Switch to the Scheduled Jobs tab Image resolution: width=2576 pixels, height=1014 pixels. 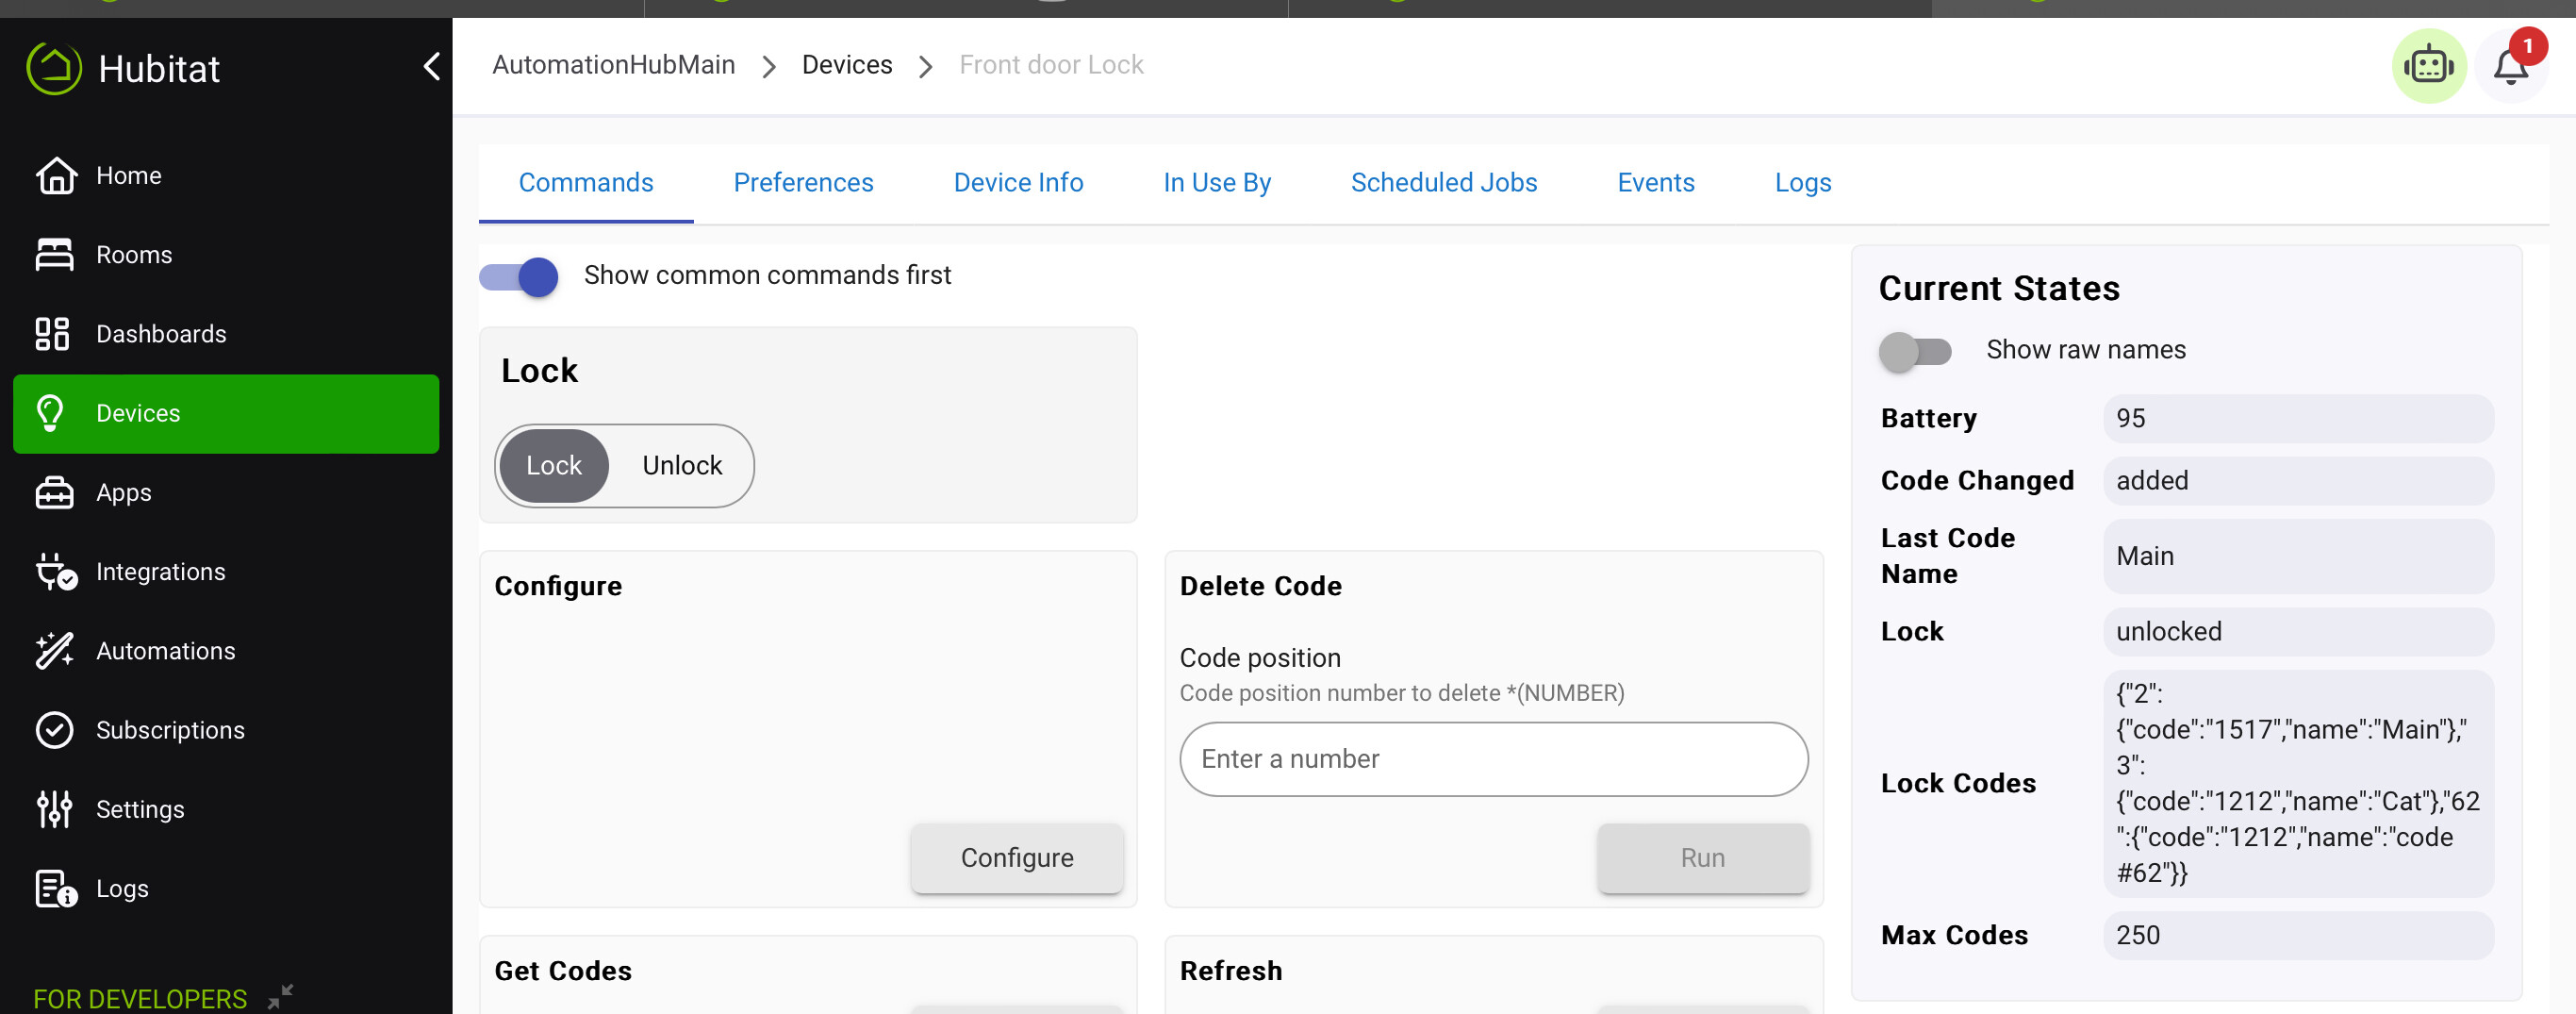[x=1444, y=182]
